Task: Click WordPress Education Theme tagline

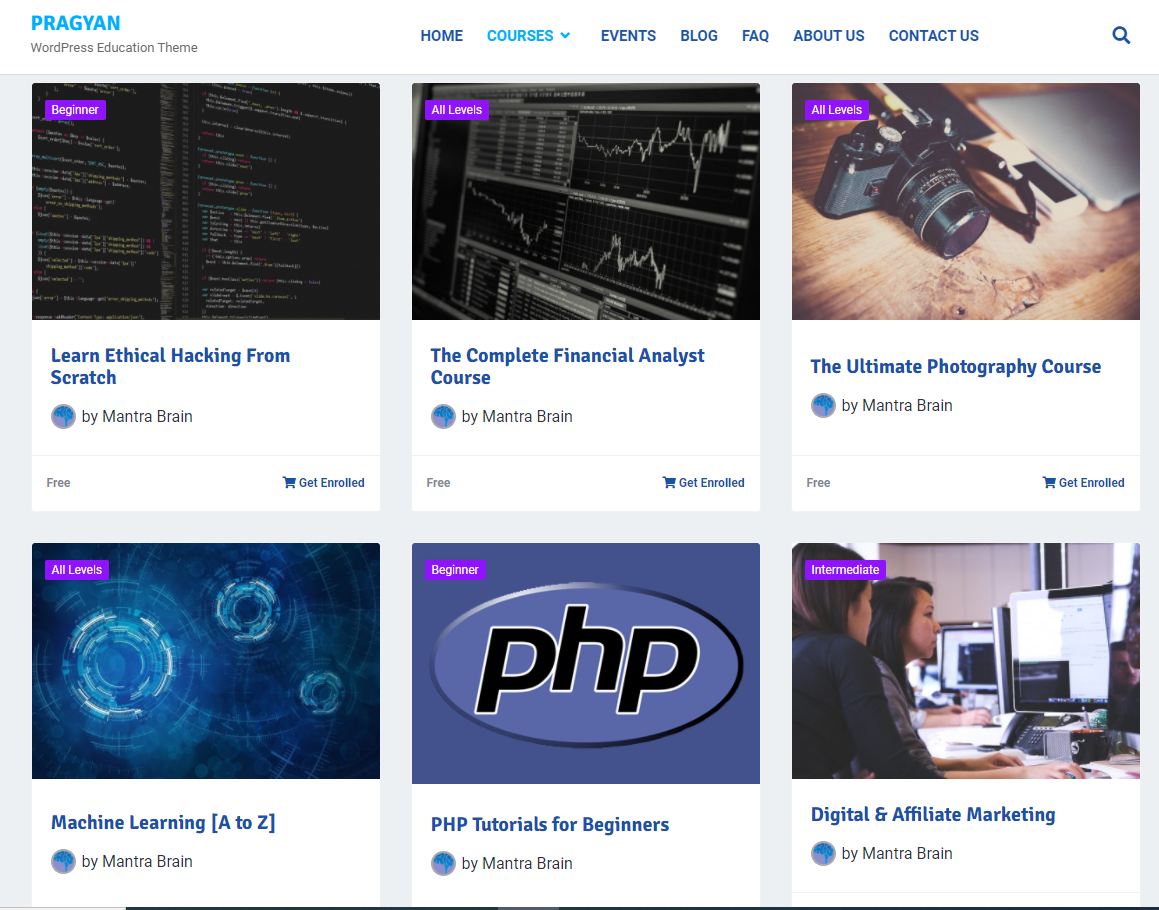Action: [114, 47]
